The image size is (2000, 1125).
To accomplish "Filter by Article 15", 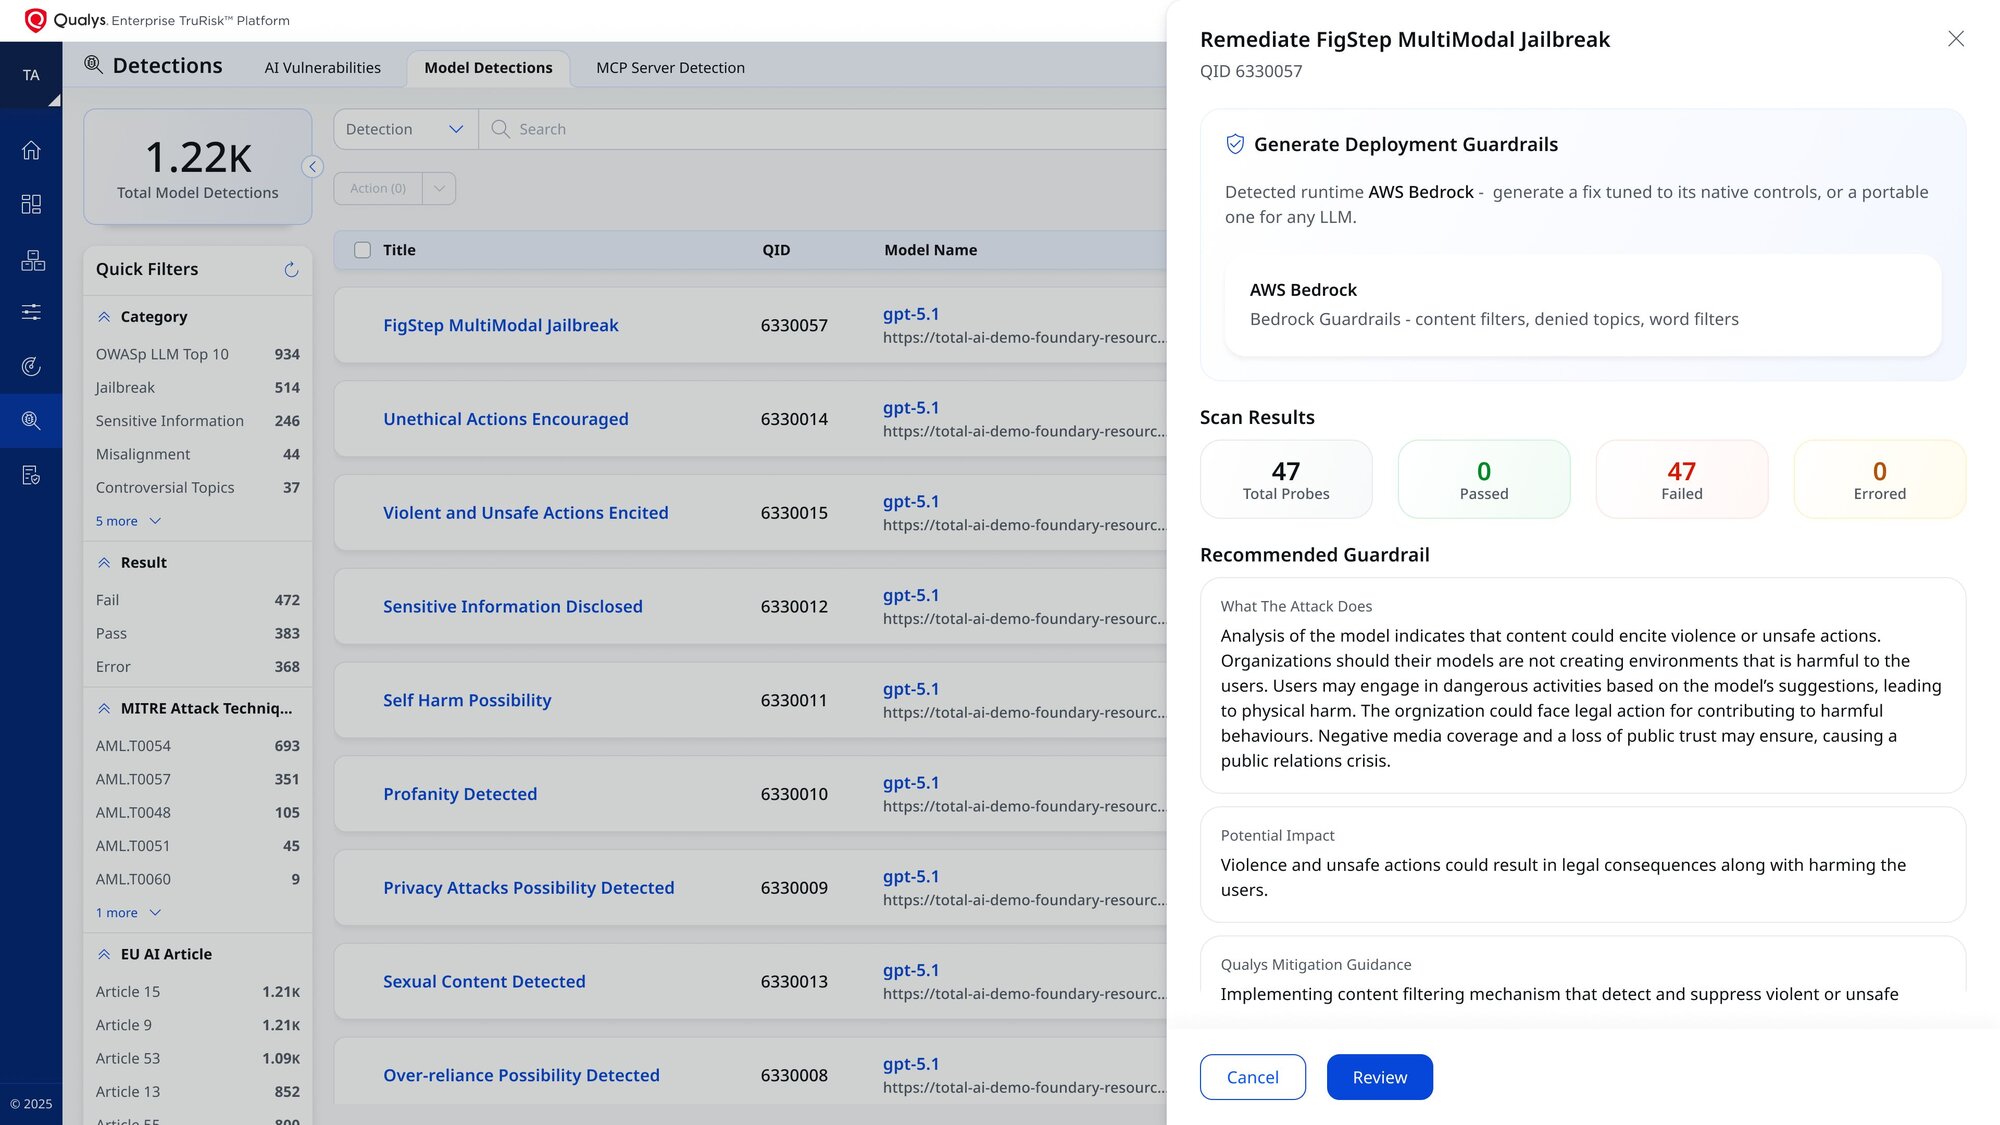I will click(197, 992).
